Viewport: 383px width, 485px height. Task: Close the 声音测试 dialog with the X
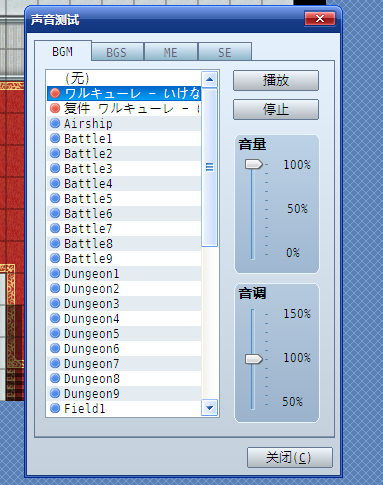click(x=320, y=18)
